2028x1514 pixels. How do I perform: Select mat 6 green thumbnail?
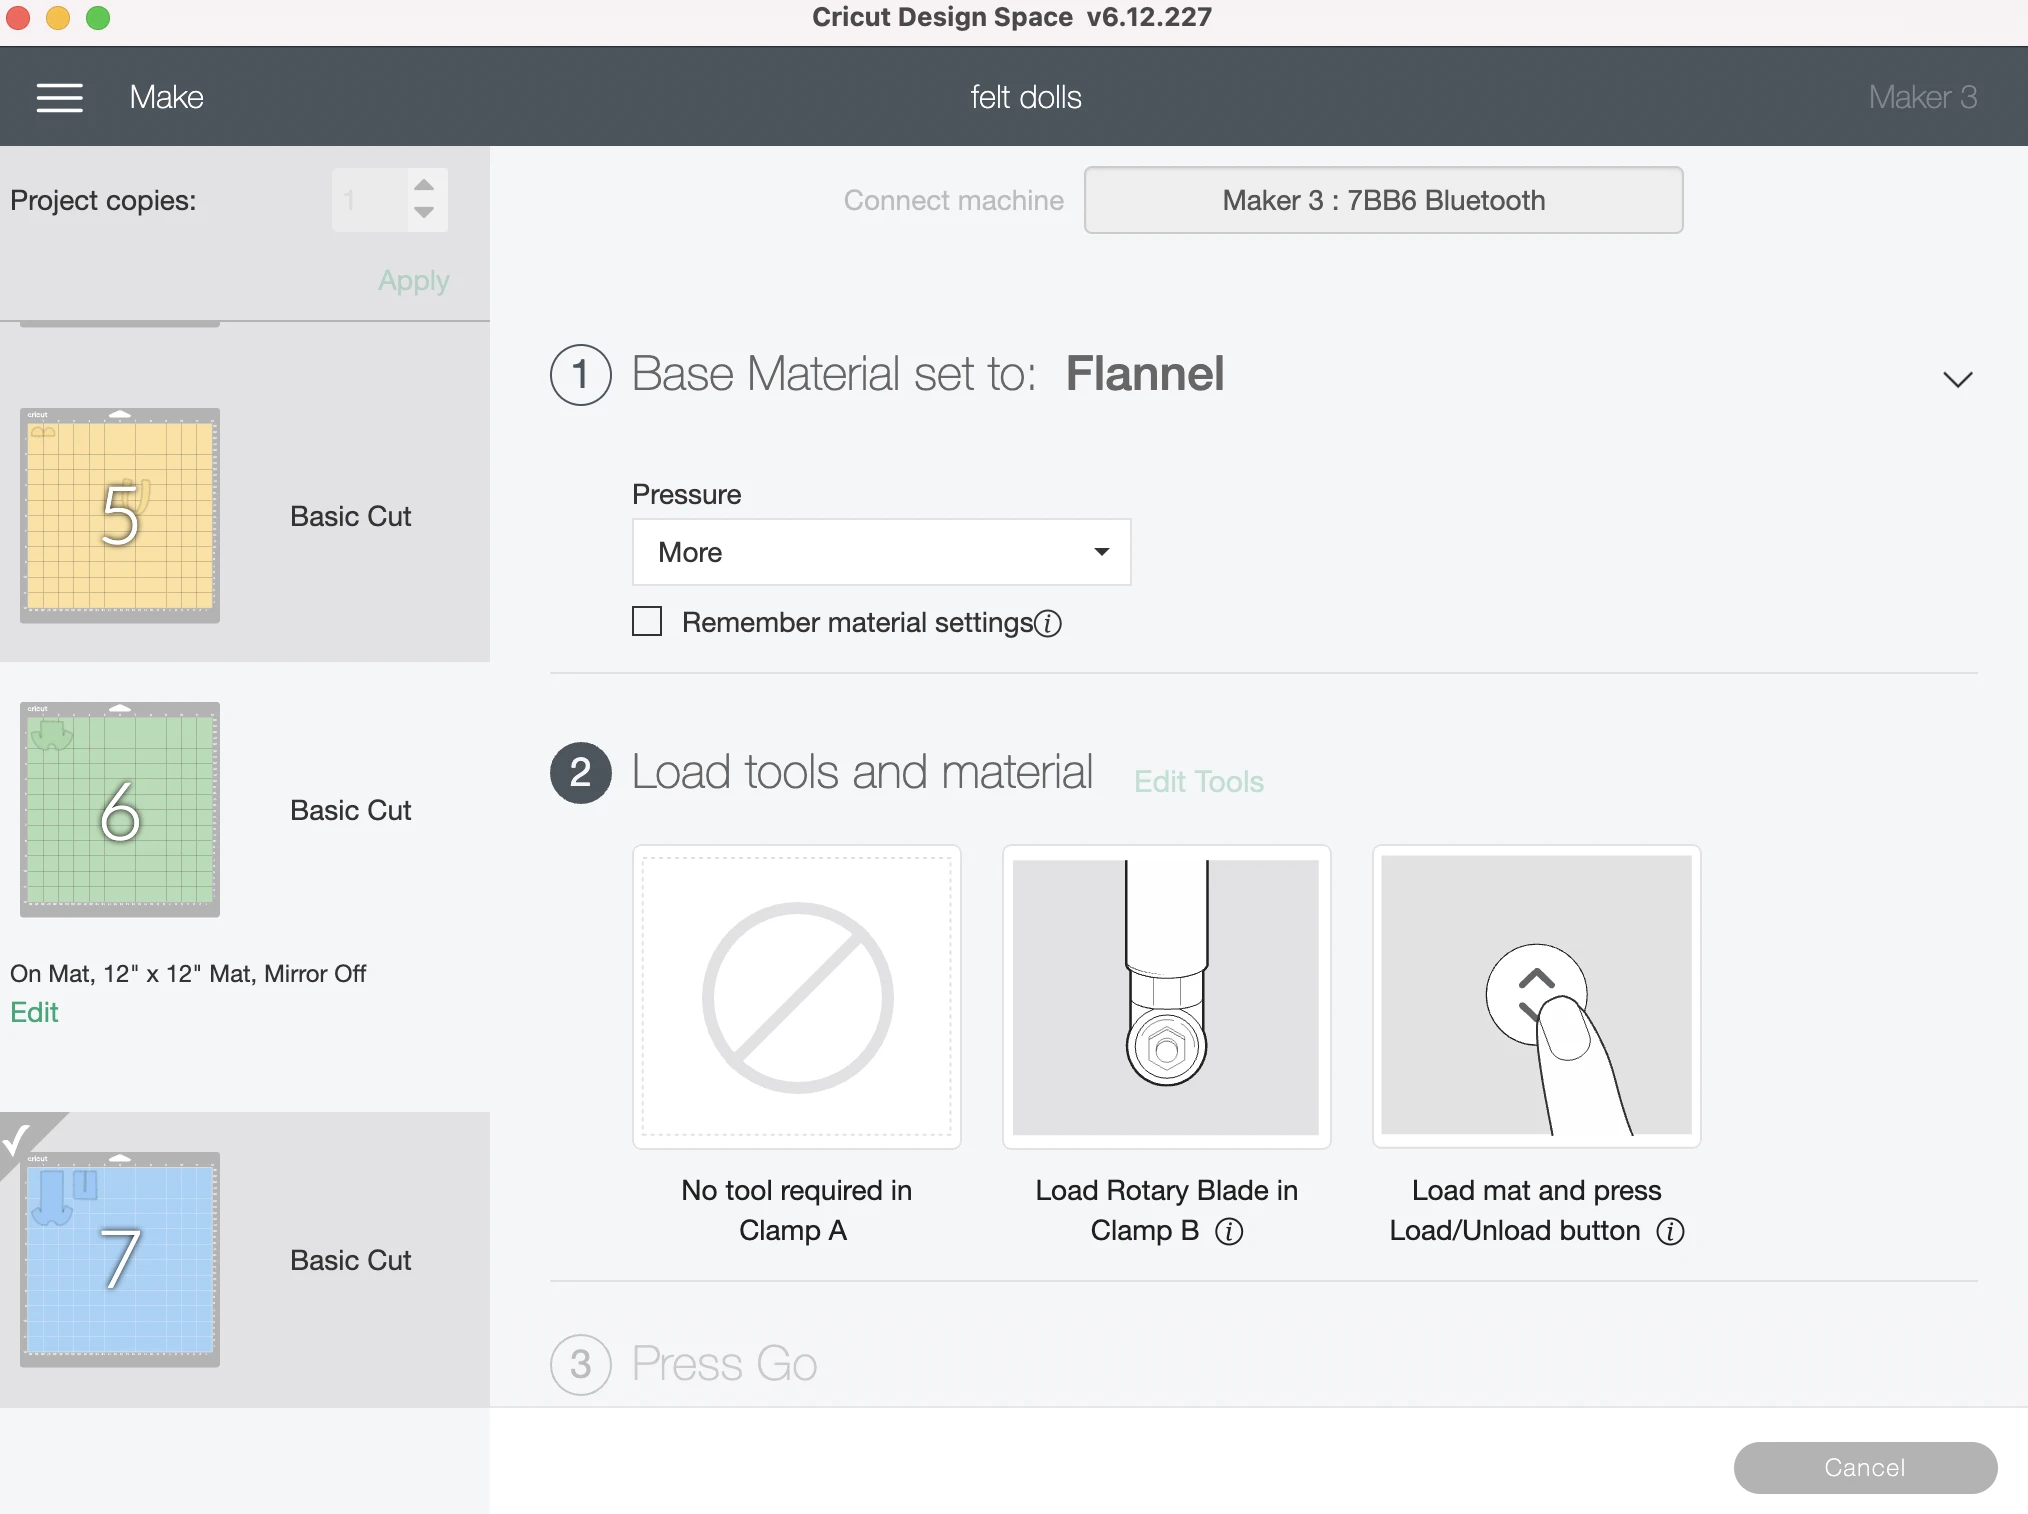click(120, 809)
